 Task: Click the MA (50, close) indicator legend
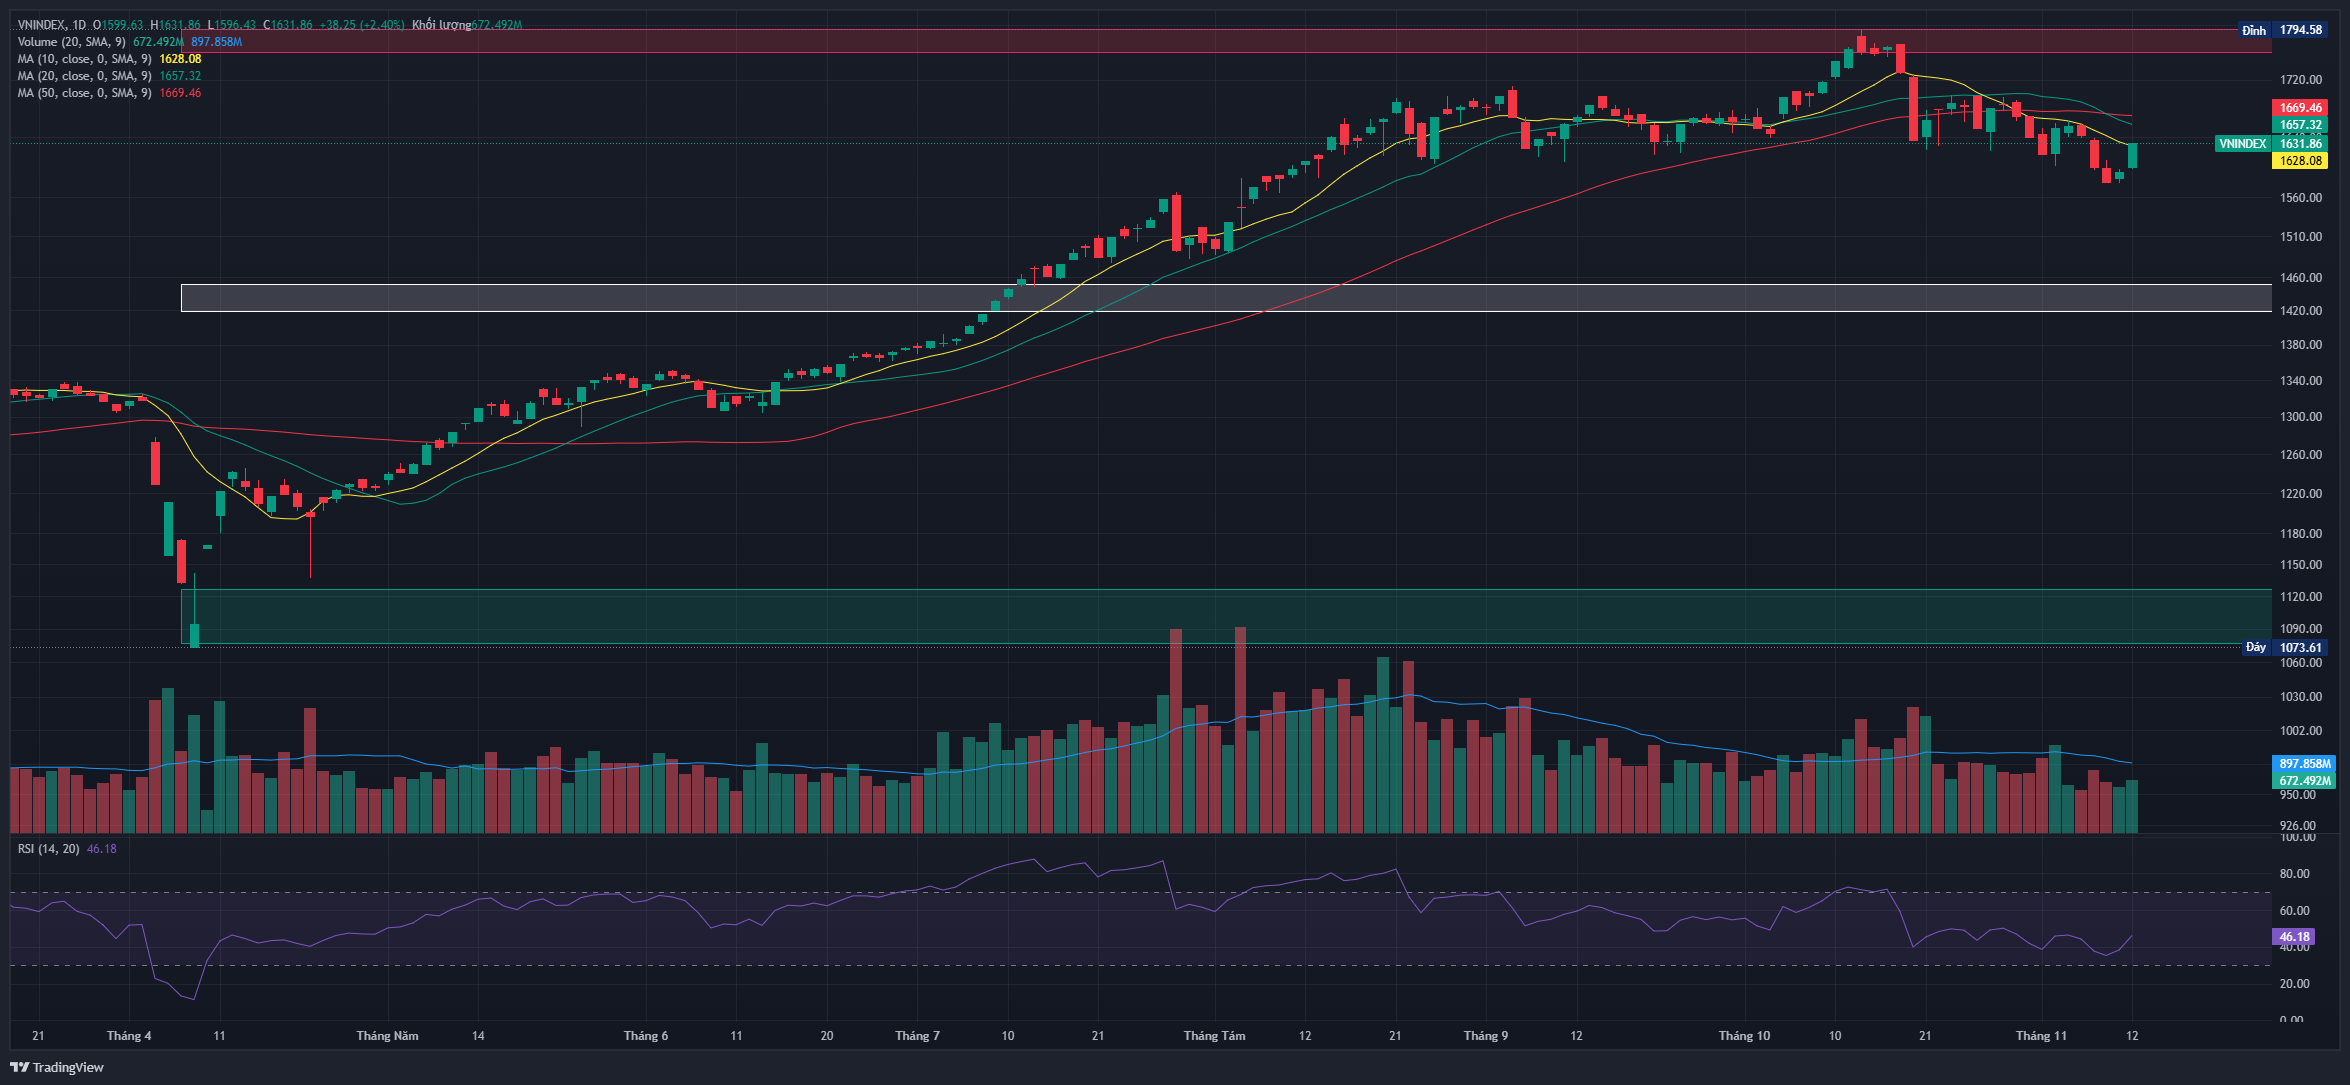point(84,93)
